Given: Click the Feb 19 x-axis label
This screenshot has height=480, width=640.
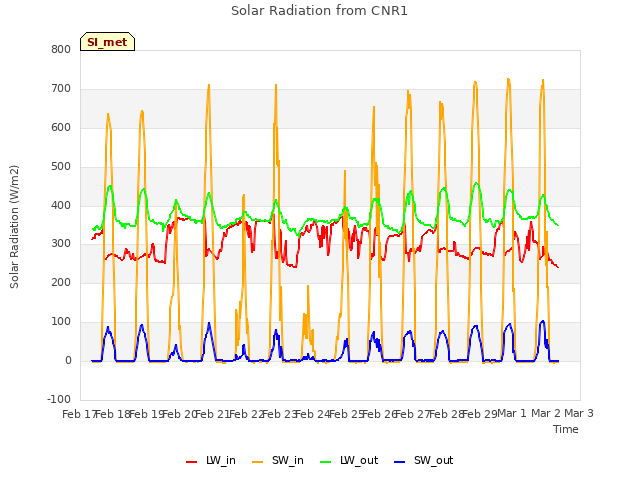Looking at the screenshot, I should (x=146, y=414).
